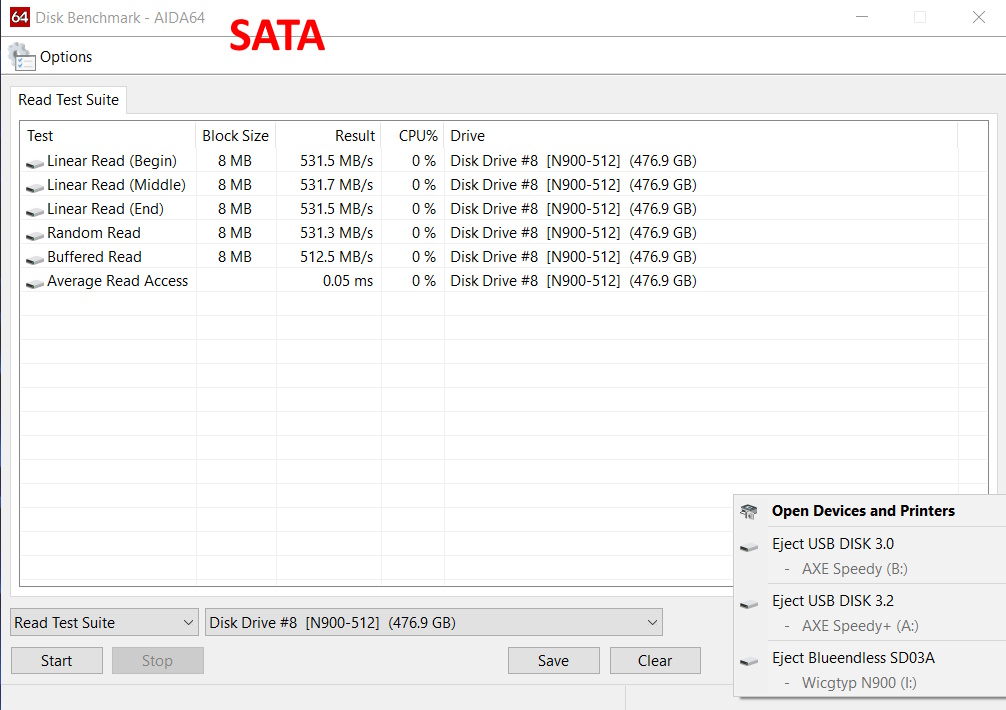The height and width of the screenshot is (710, 1006).
Task: Select the Linear Read (Begin) row label
Action: (112, 161)
